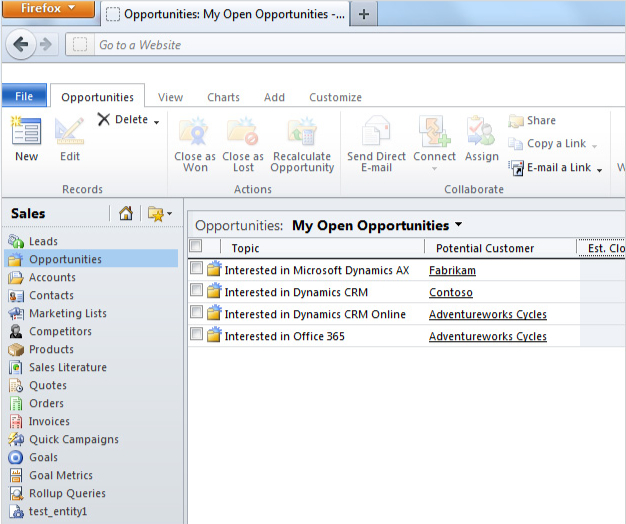Viewport: 626px width, 524px height.
Task: Expand the E-mail a Link dropdown arrow
Action: pyautogui.click(x=599, y=169)
